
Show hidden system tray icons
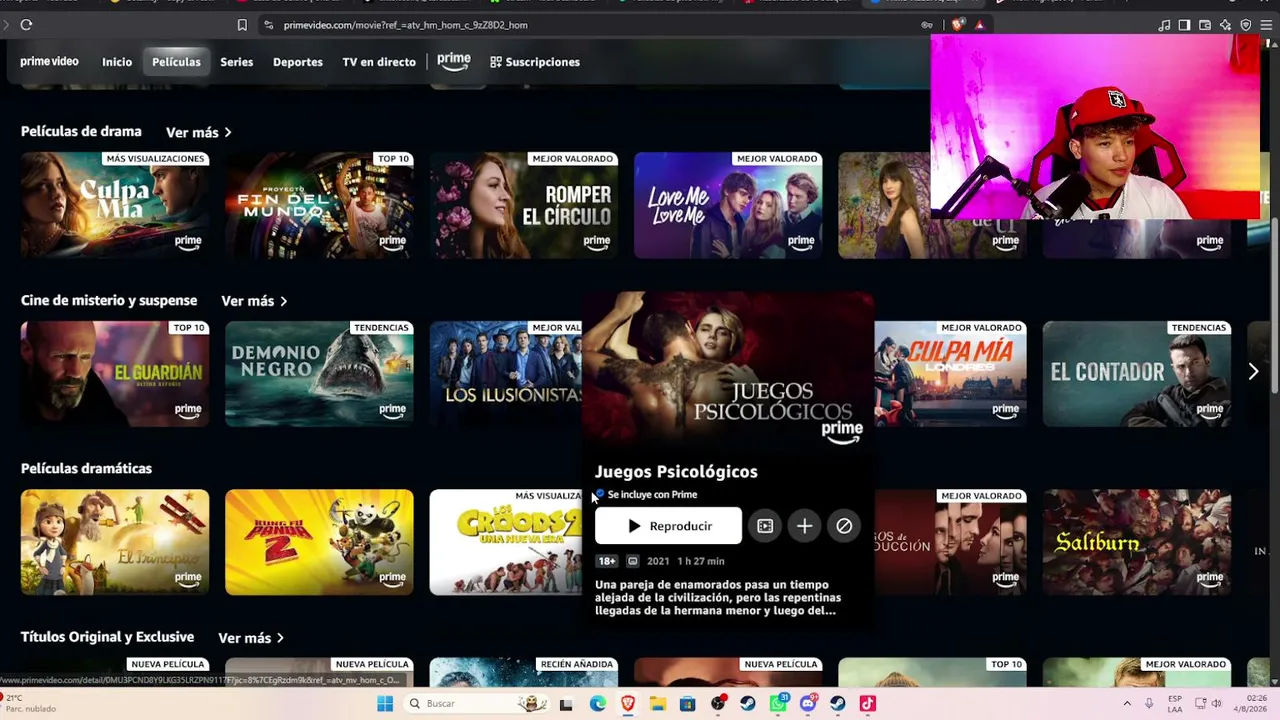coord(1127,704)
